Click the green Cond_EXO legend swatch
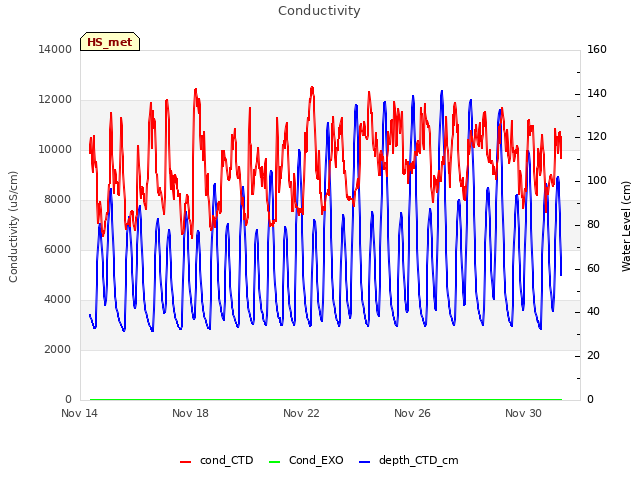 (x=275, y=462)
